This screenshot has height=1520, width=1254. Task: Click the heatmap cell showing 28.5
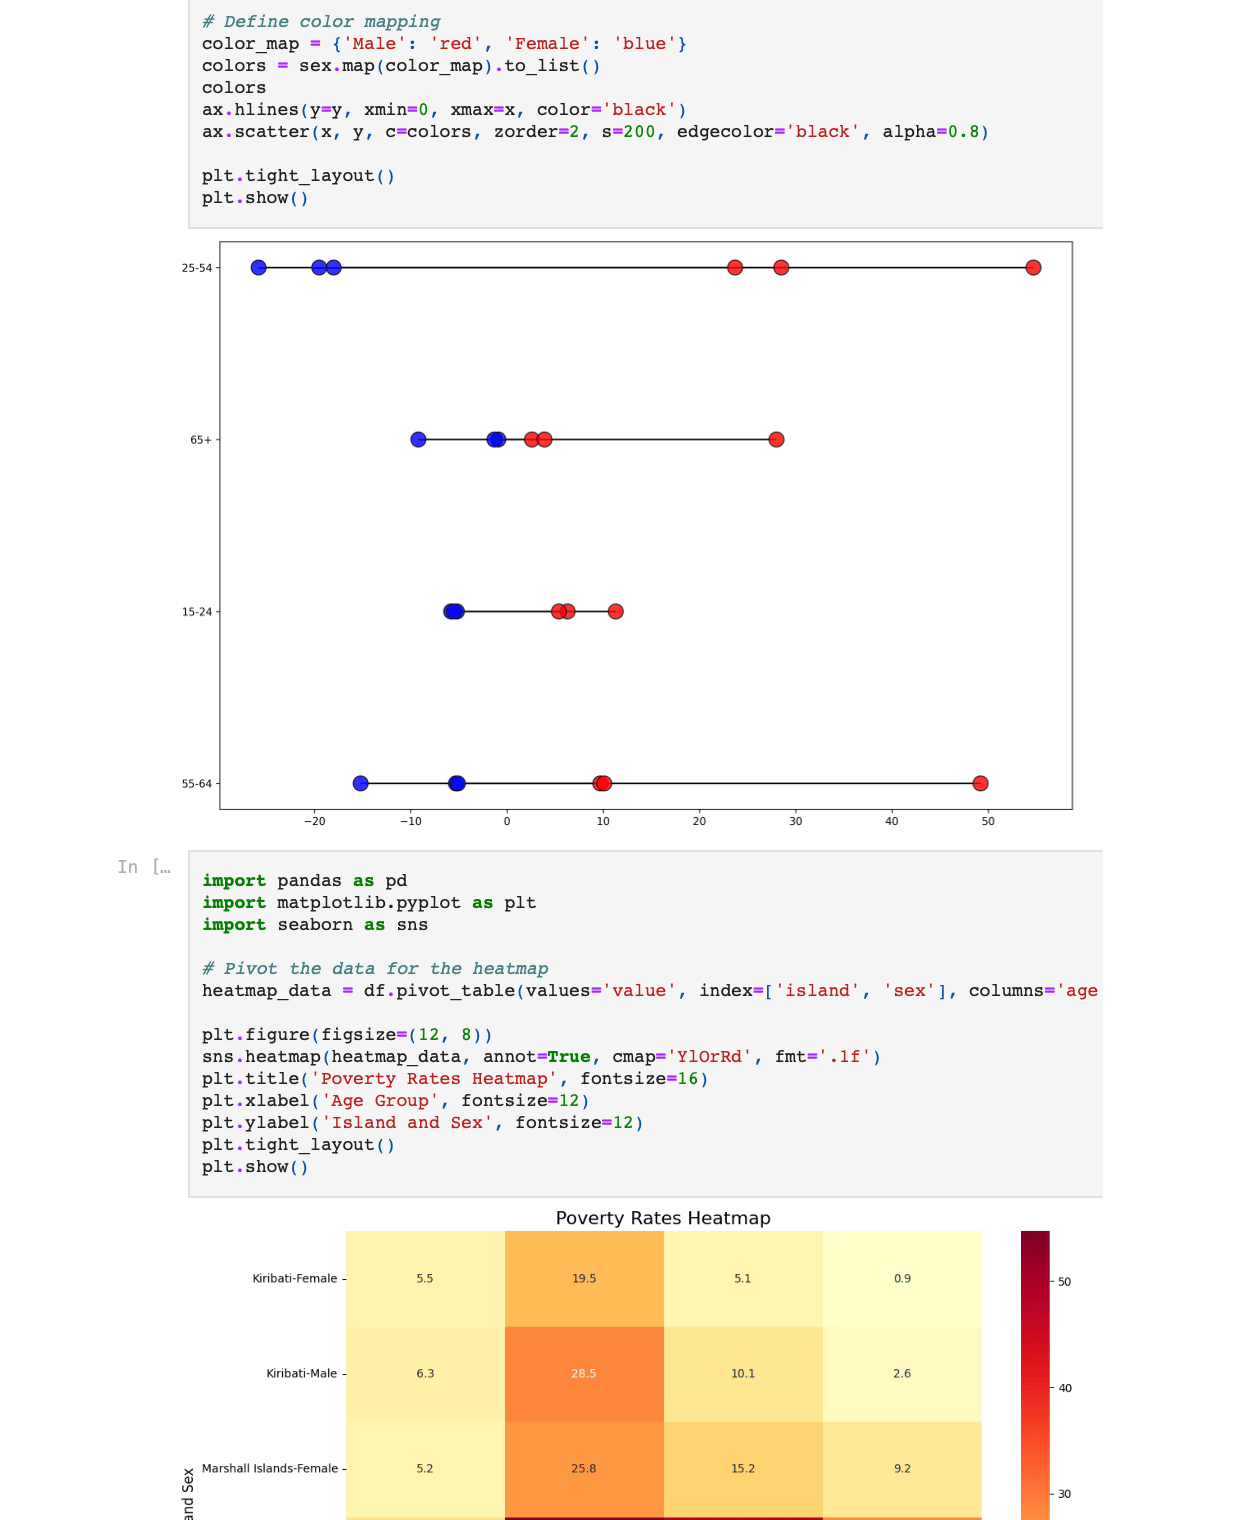coord(584,1374)
